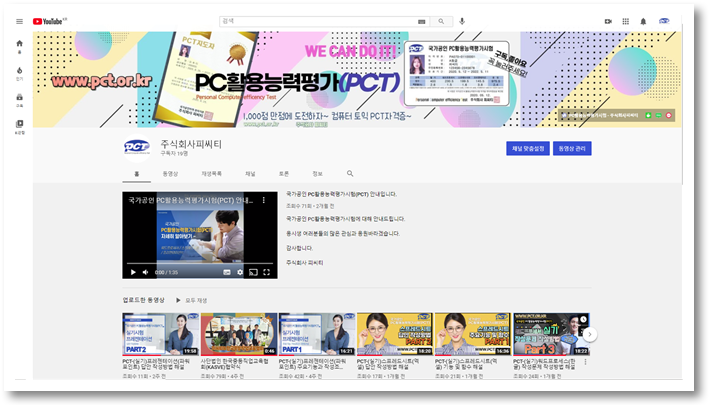
Task: Click the 동영상 관리 button
Action: (x=572, y=148)
